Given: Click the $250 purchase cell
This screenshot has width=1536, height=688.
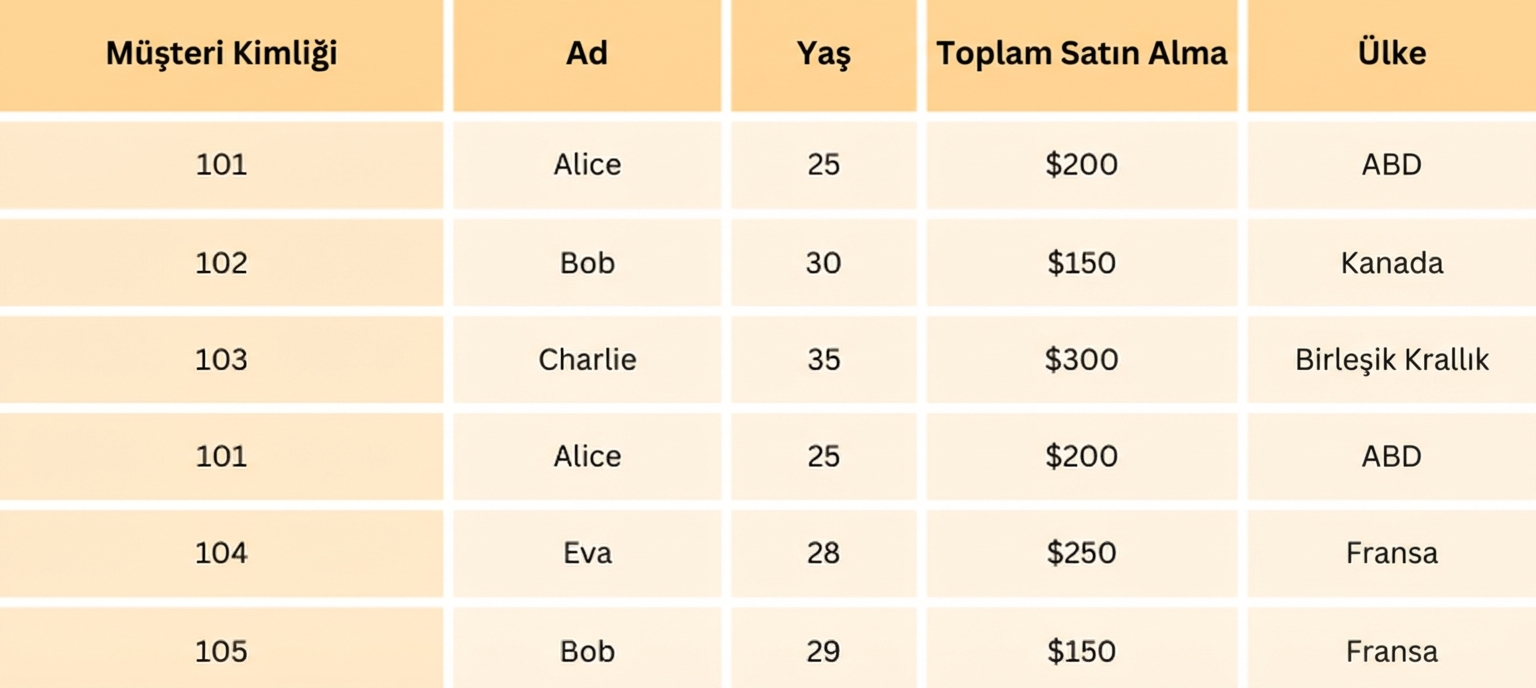Looking at the screenshot, I should click(x=1081, y=553).
